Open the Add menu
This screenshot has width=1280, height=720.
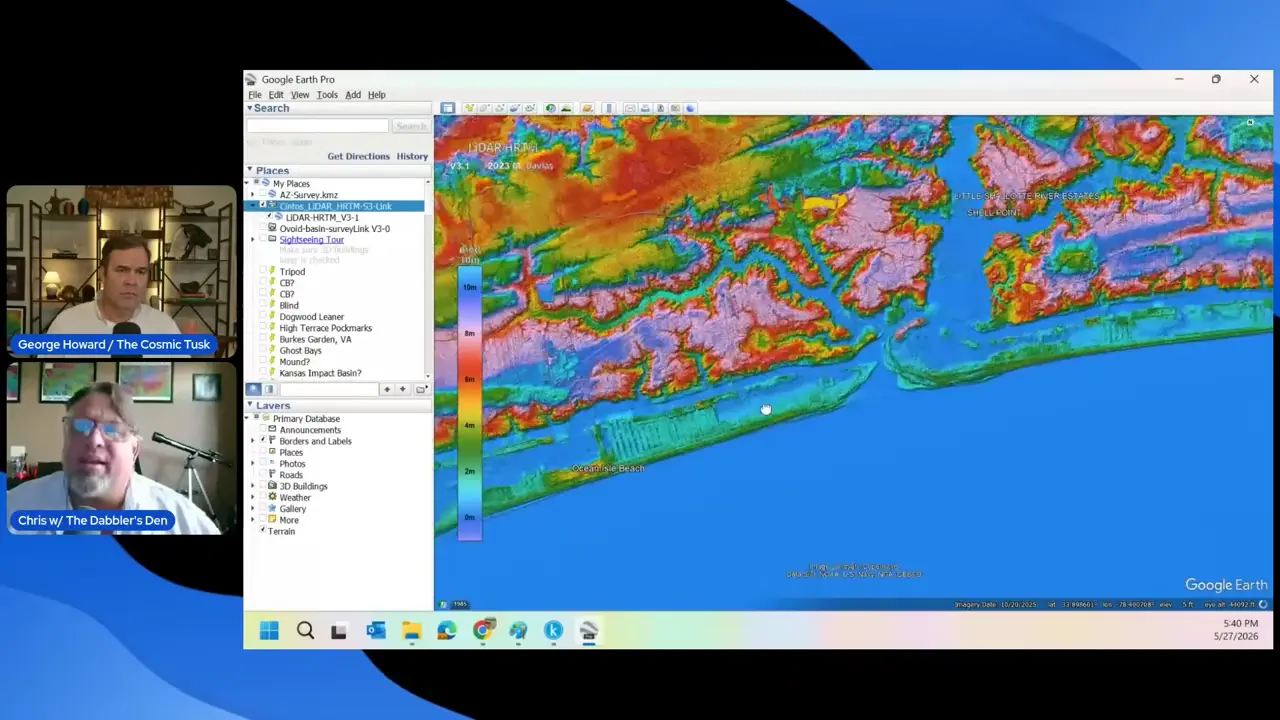[353, 95]
